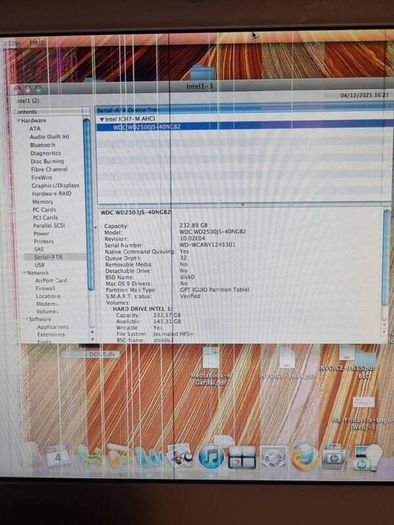Select Audio (Built In) in sidebar
The height and width of the screenshot is (525, 394).
coord(50,137)
